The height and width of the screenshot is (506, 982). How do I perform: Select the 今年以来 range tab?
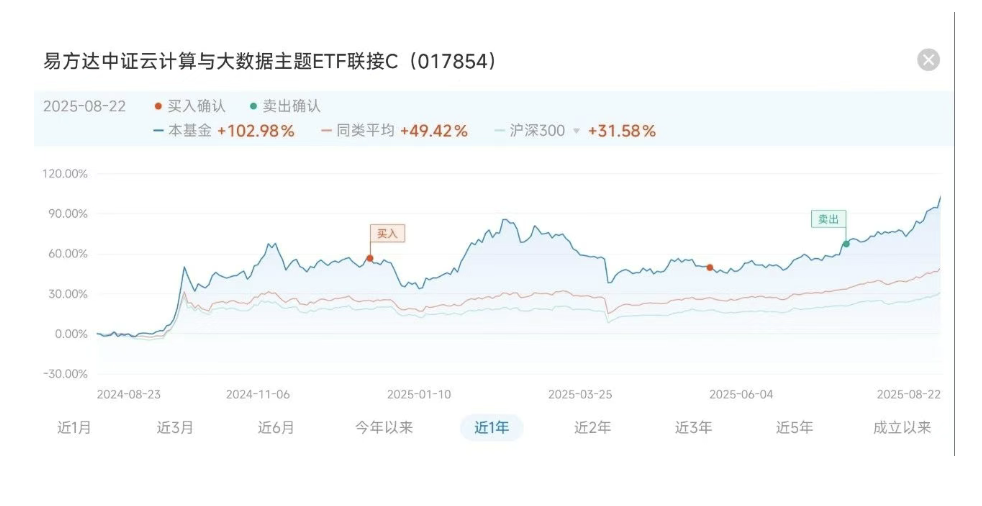384,427
